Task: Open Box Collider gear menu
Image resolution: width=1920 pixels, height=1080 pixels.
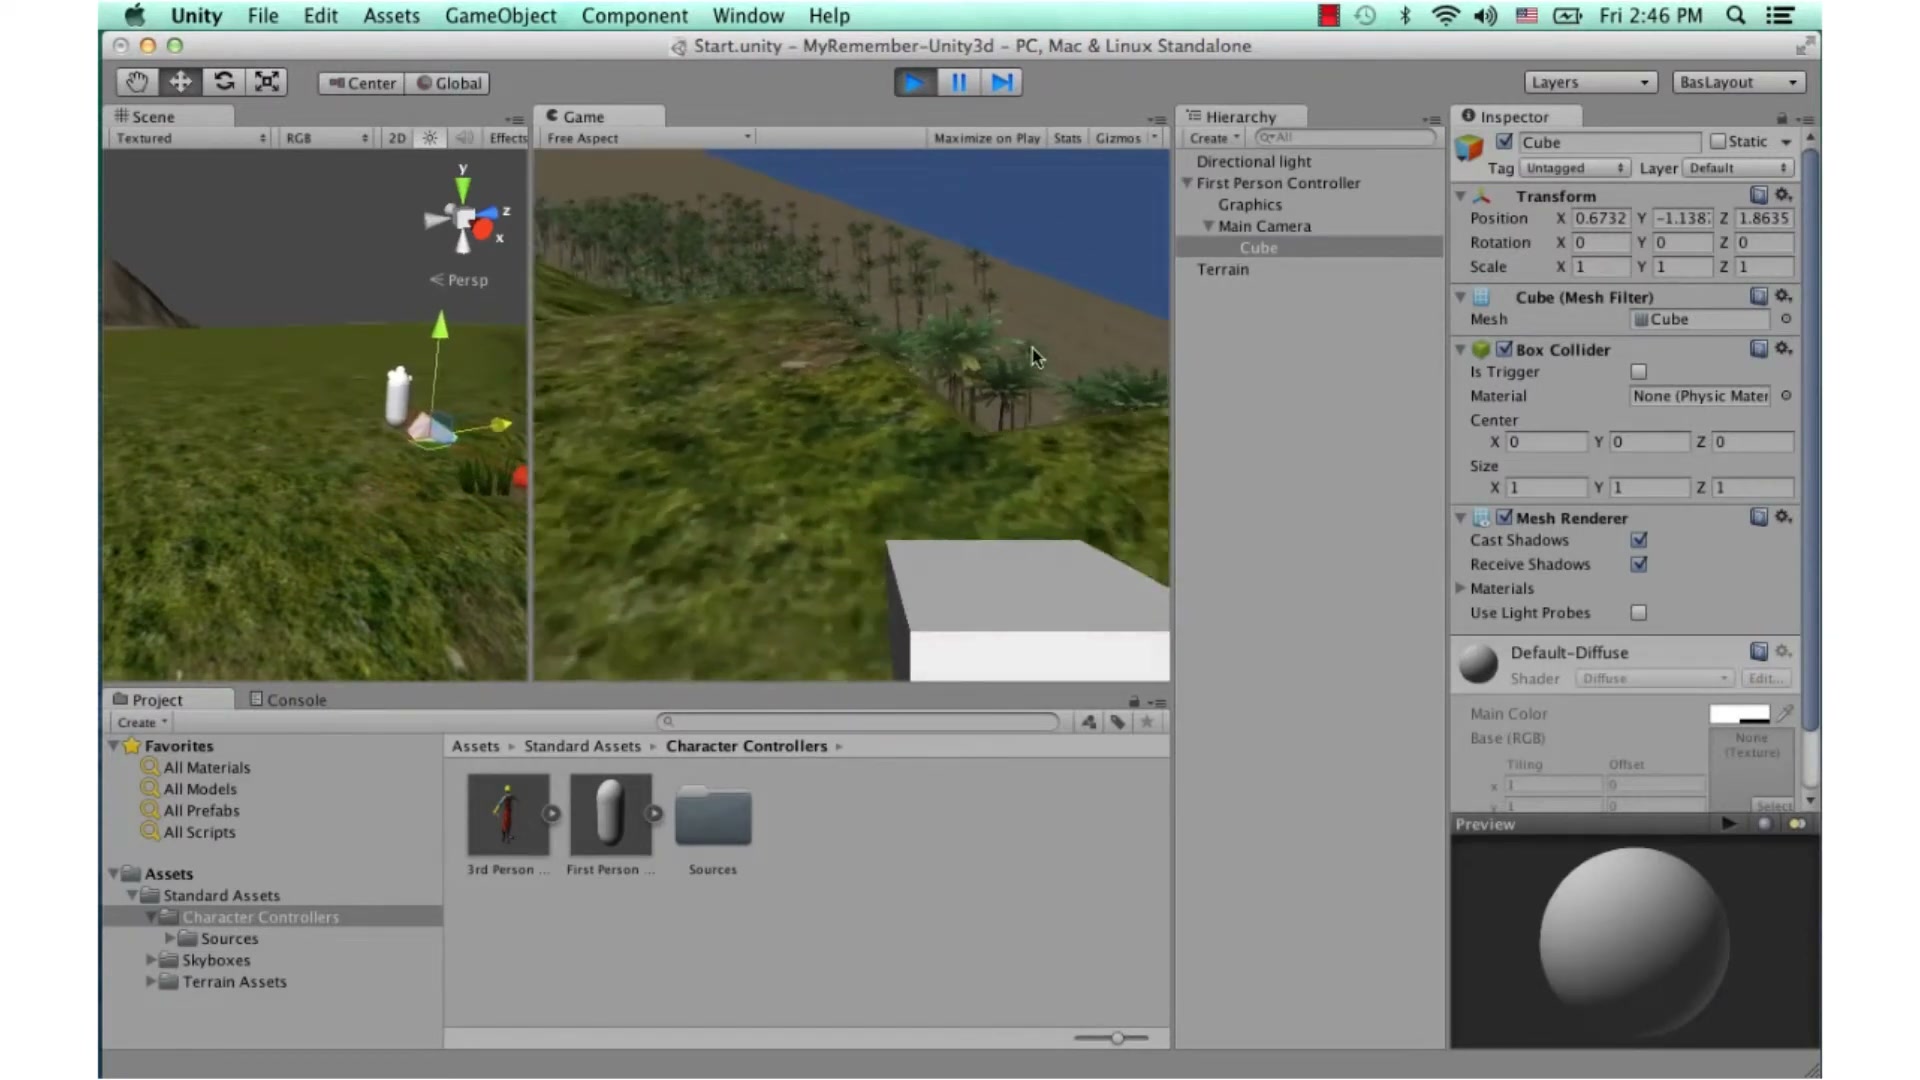Action: 1783,348
